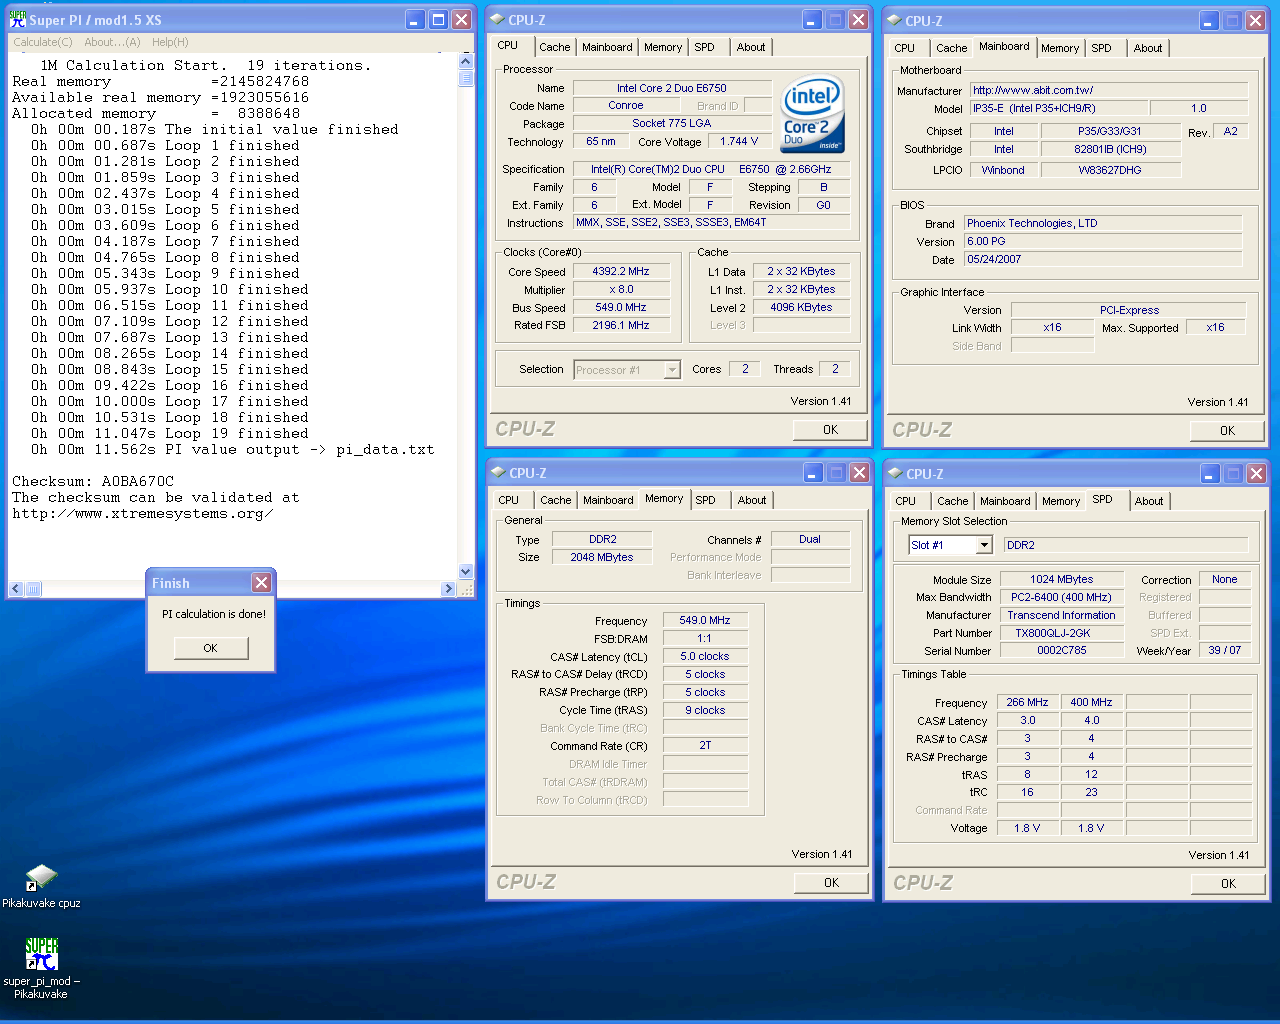Close the CPU-Z Memory window
This screenshot has height=1024, width=1280.
(x=859, y=472)
